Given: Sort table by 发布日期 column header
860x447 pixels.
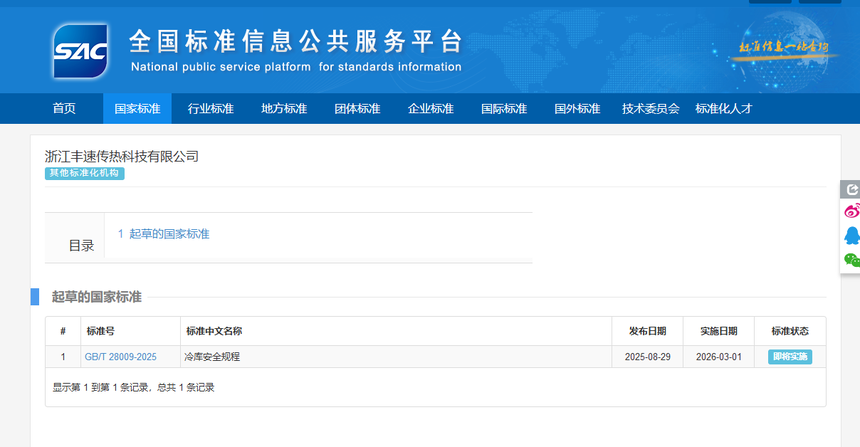Looking at the screenshot, I should [x=648, y=331].
